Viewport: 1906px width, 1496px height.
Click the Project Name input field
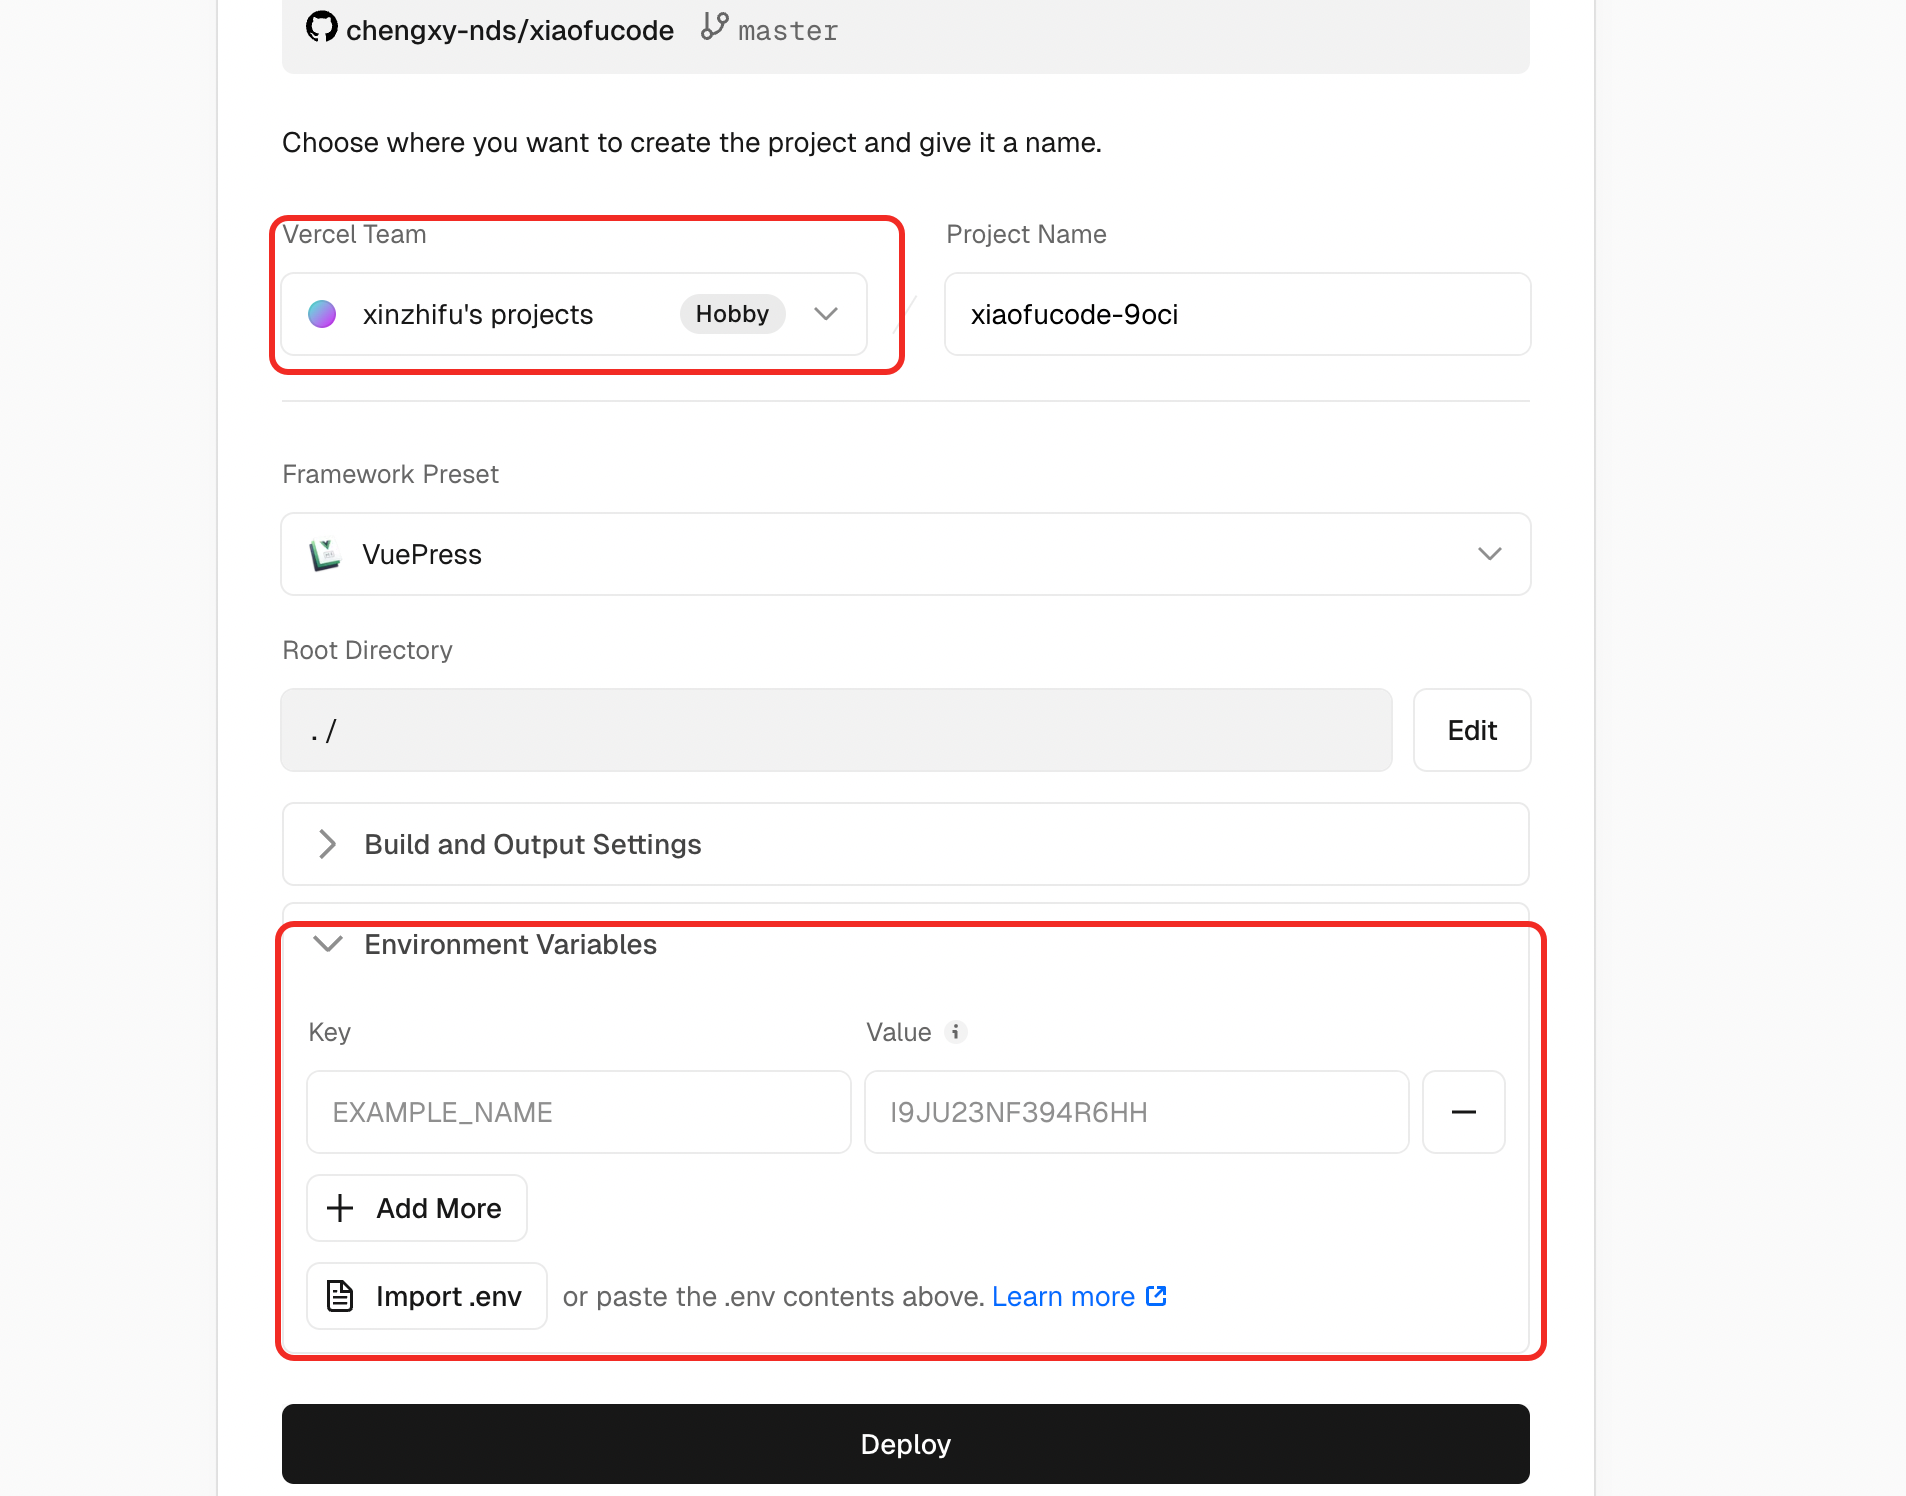coord(1237,314)
